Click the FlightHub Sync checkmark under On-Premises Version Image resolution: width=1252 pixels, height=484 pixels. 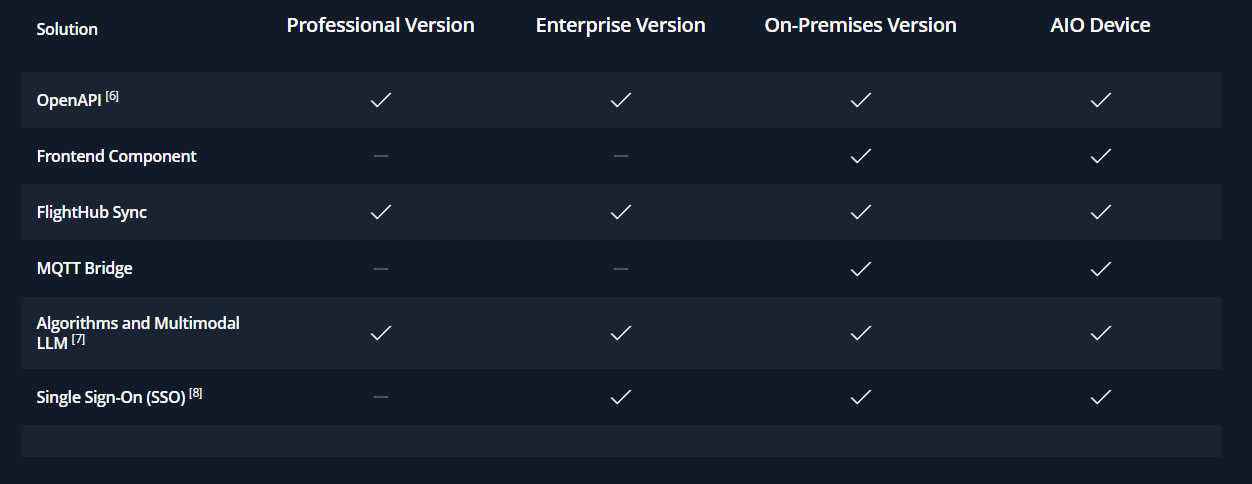(860, 212)
